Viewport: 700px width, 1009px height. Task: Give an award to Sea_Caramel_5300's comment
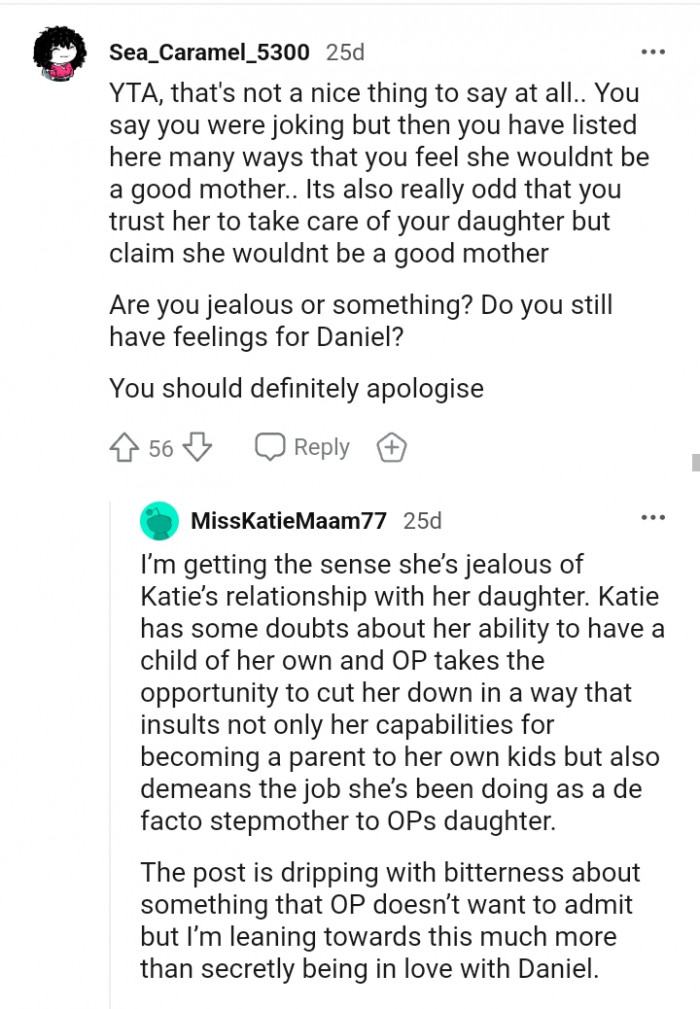391,448
